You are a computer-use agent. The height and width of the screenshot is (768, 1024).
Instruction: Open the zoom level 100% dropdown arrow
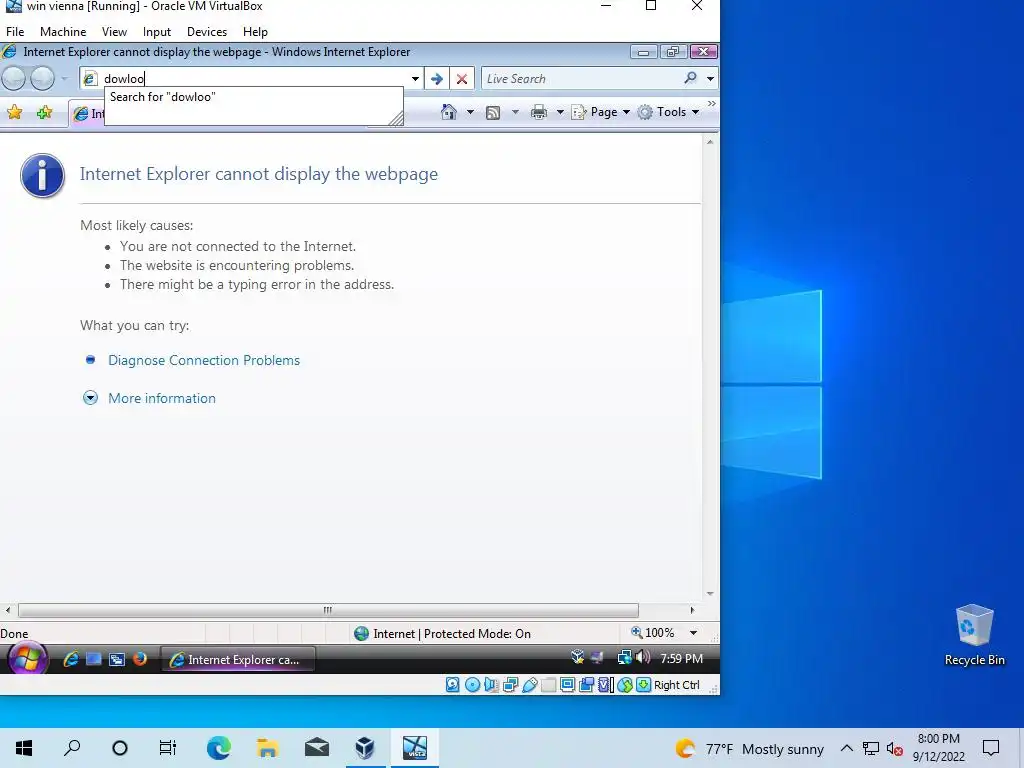(x=694, y=633)
